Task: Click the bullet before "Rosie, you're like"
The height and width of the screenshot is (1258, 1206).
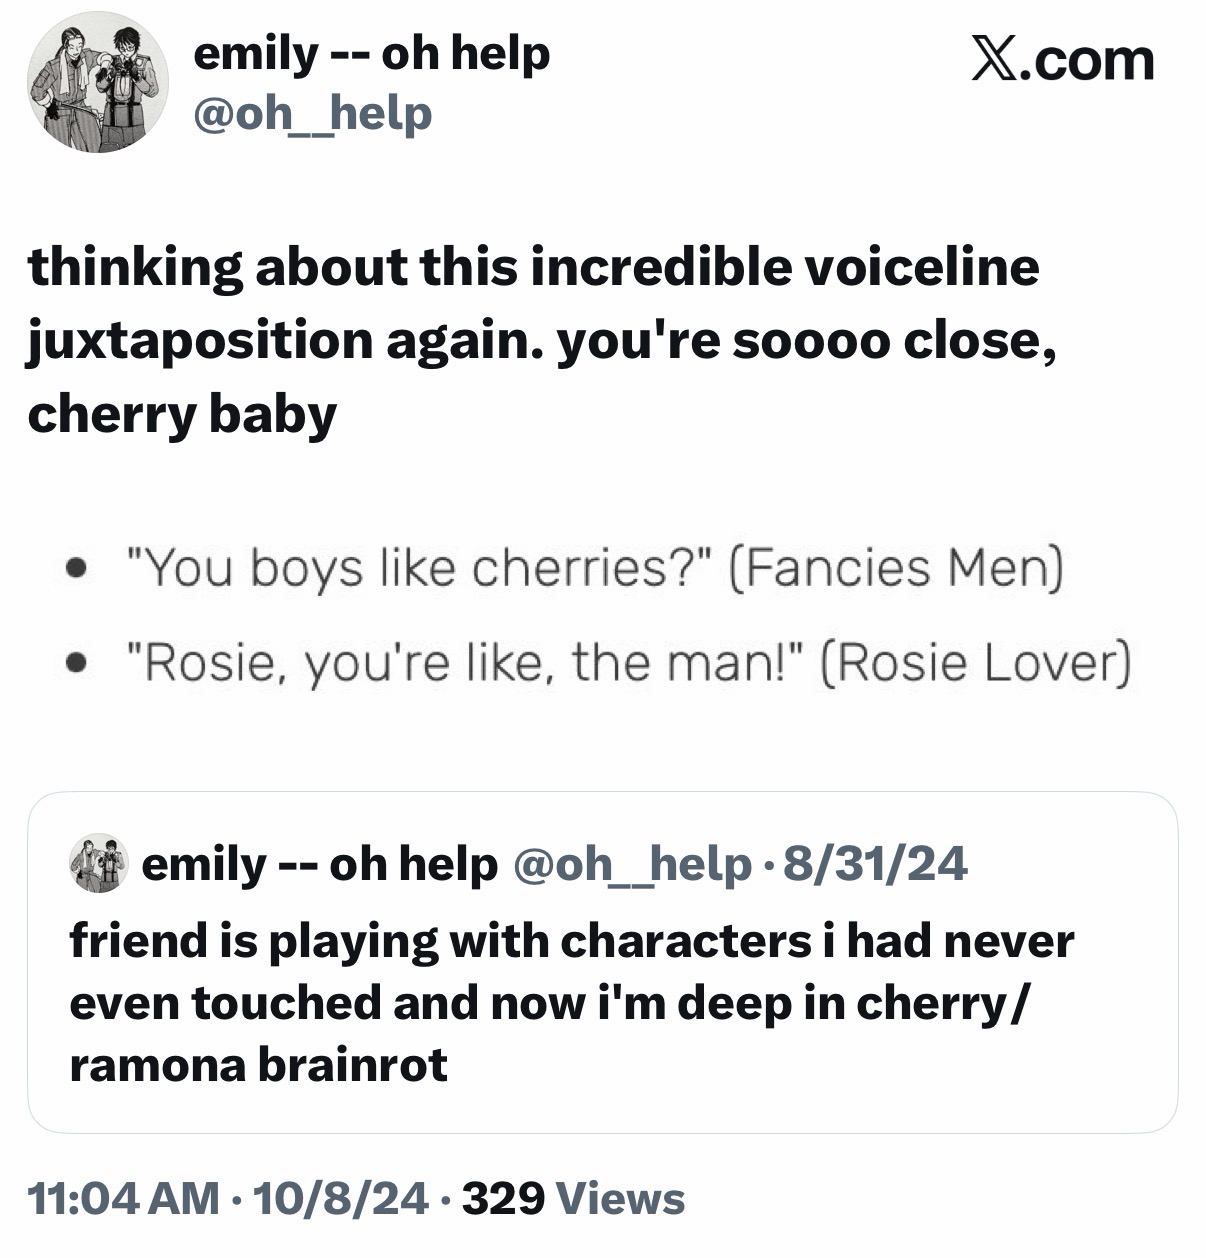Action: pyautogui.click(x=71, y=662)
